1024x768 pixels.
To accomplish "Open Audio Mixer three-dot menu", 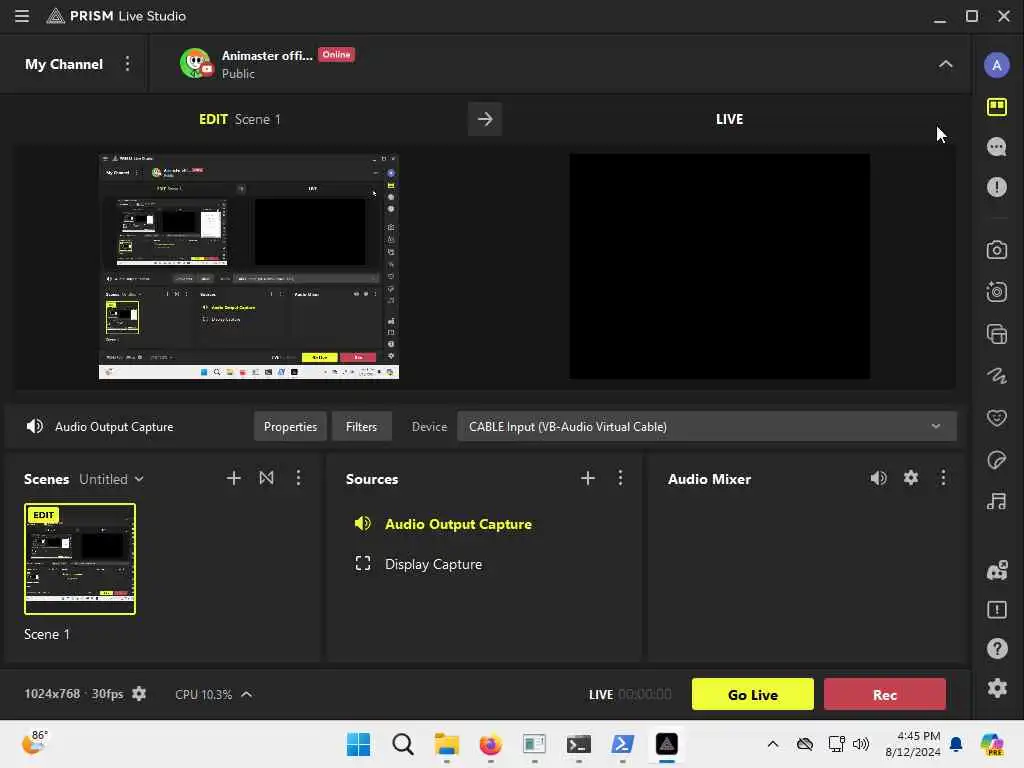I will [x=943, y=478].
